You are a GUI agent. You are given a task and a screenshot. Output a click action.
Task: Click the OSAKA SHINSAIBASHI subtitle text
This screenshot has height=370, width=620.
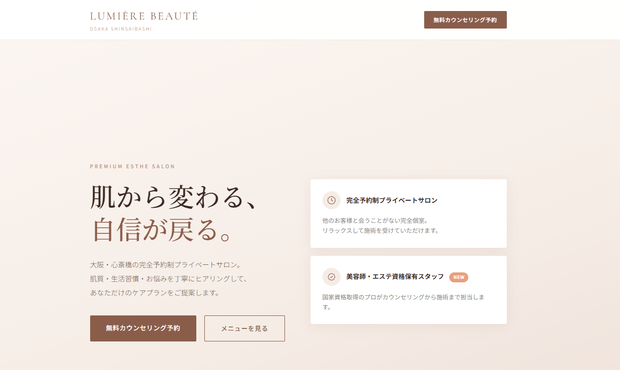coord(121,29)
